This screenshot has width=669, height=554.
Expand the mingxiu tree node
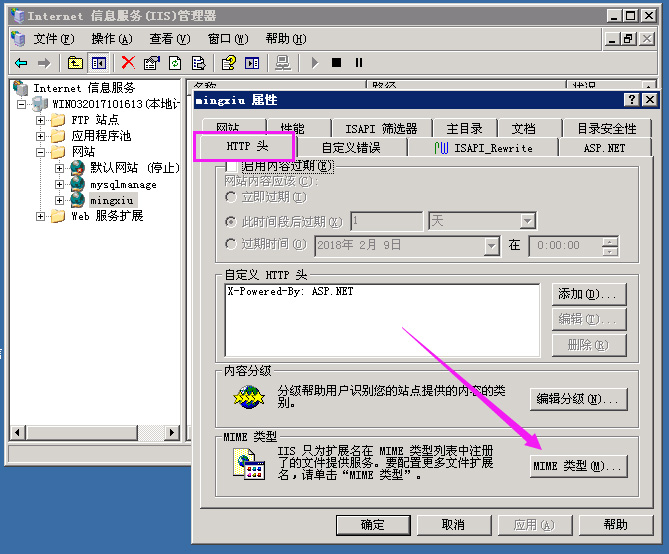pos(59,200)
